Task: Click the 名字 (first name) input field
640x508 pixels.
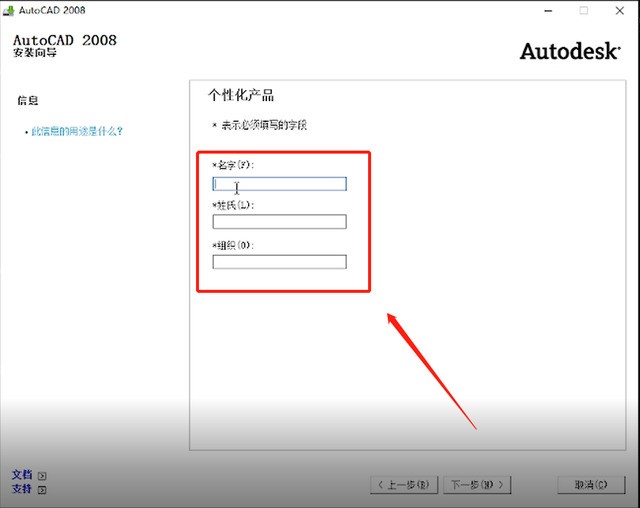Action: (280, 184)
